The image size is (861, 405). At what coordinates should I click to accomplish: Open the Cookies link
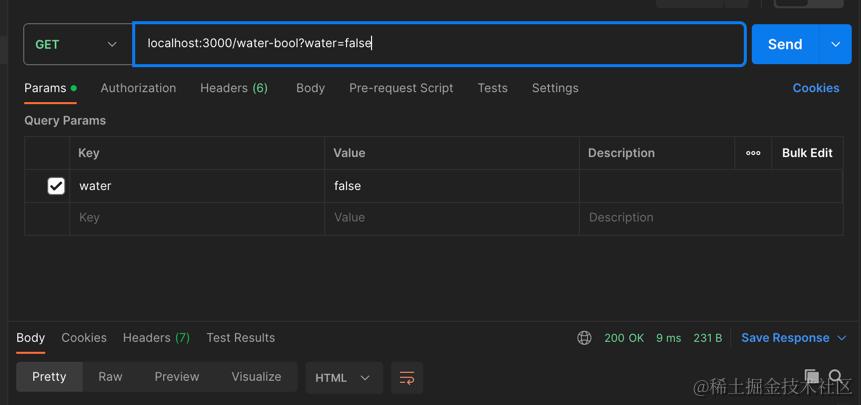(x=815, y=88)
